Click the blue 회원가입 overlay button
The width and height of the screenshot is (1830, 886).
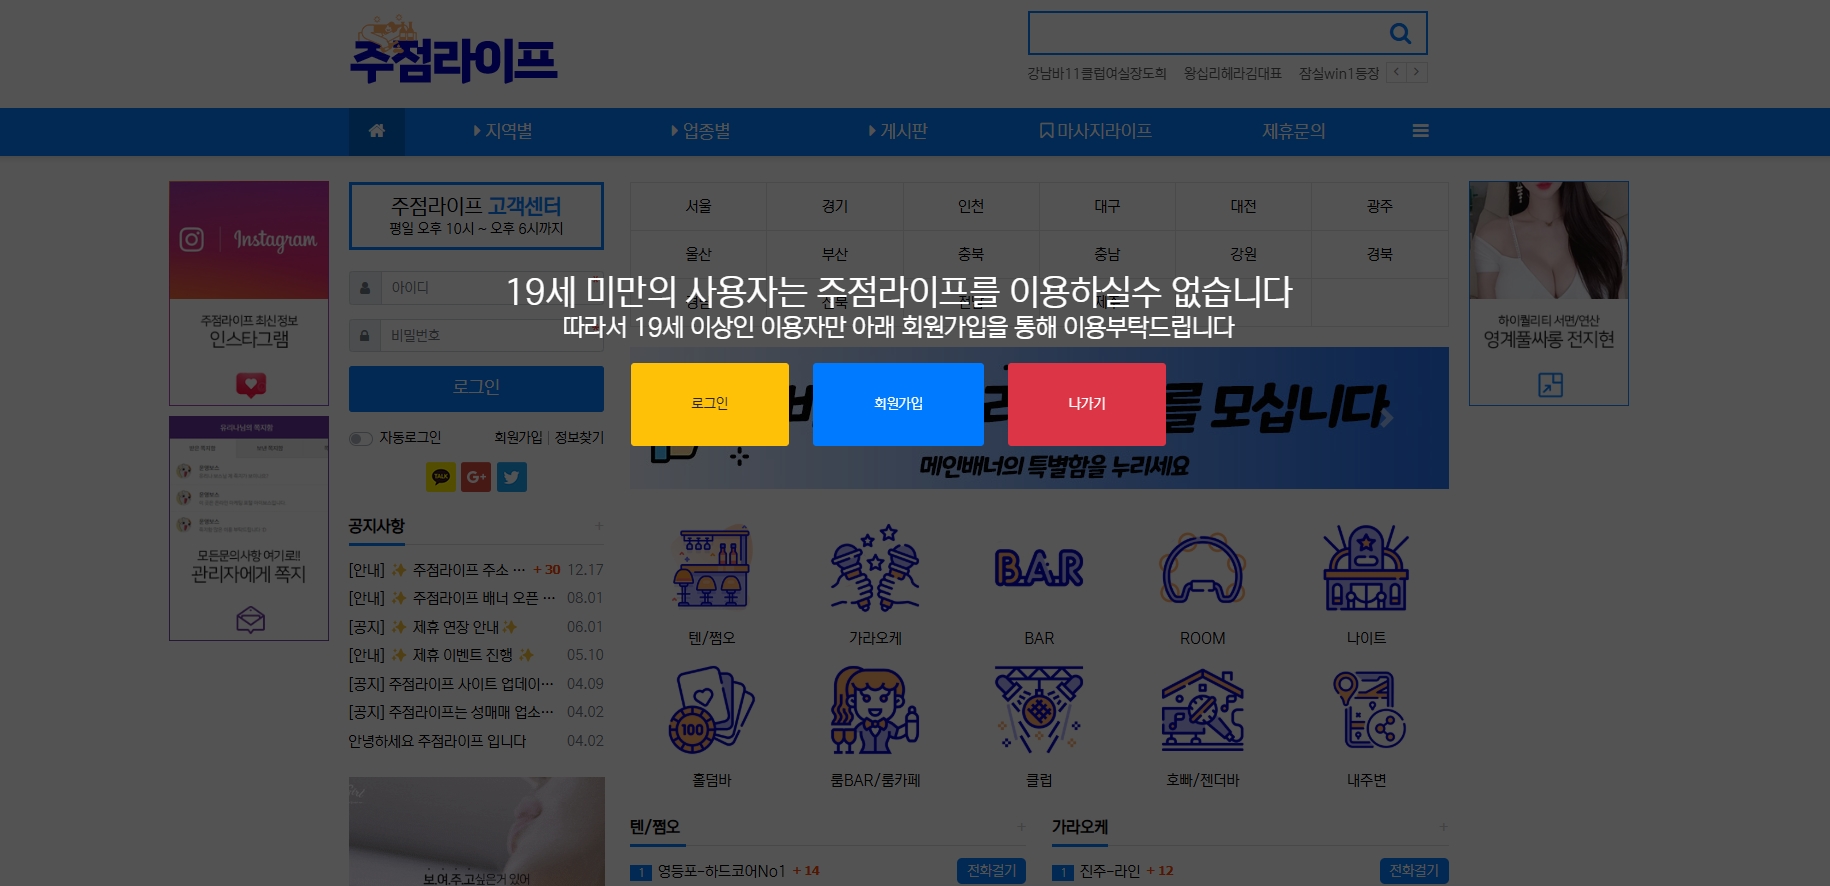[x=898, y=404]
